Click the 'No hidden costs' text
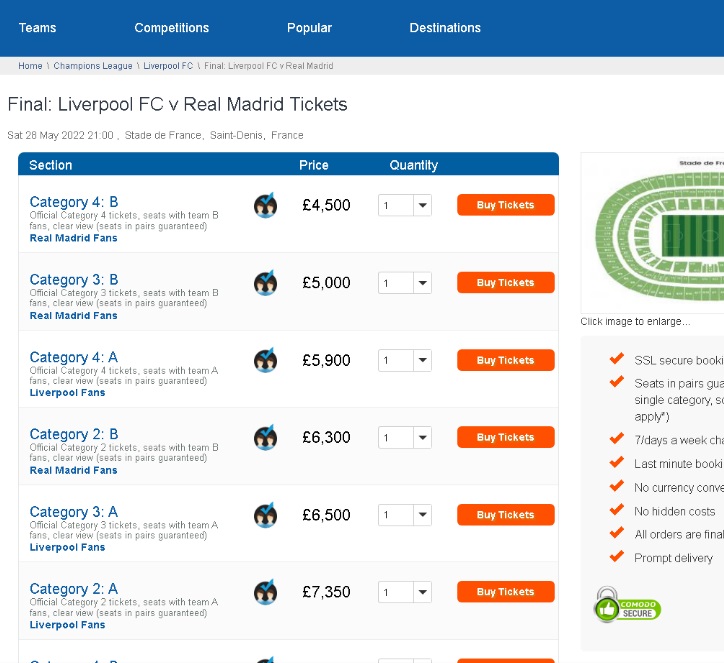The image size is (724, 663). tap(675, 511)
